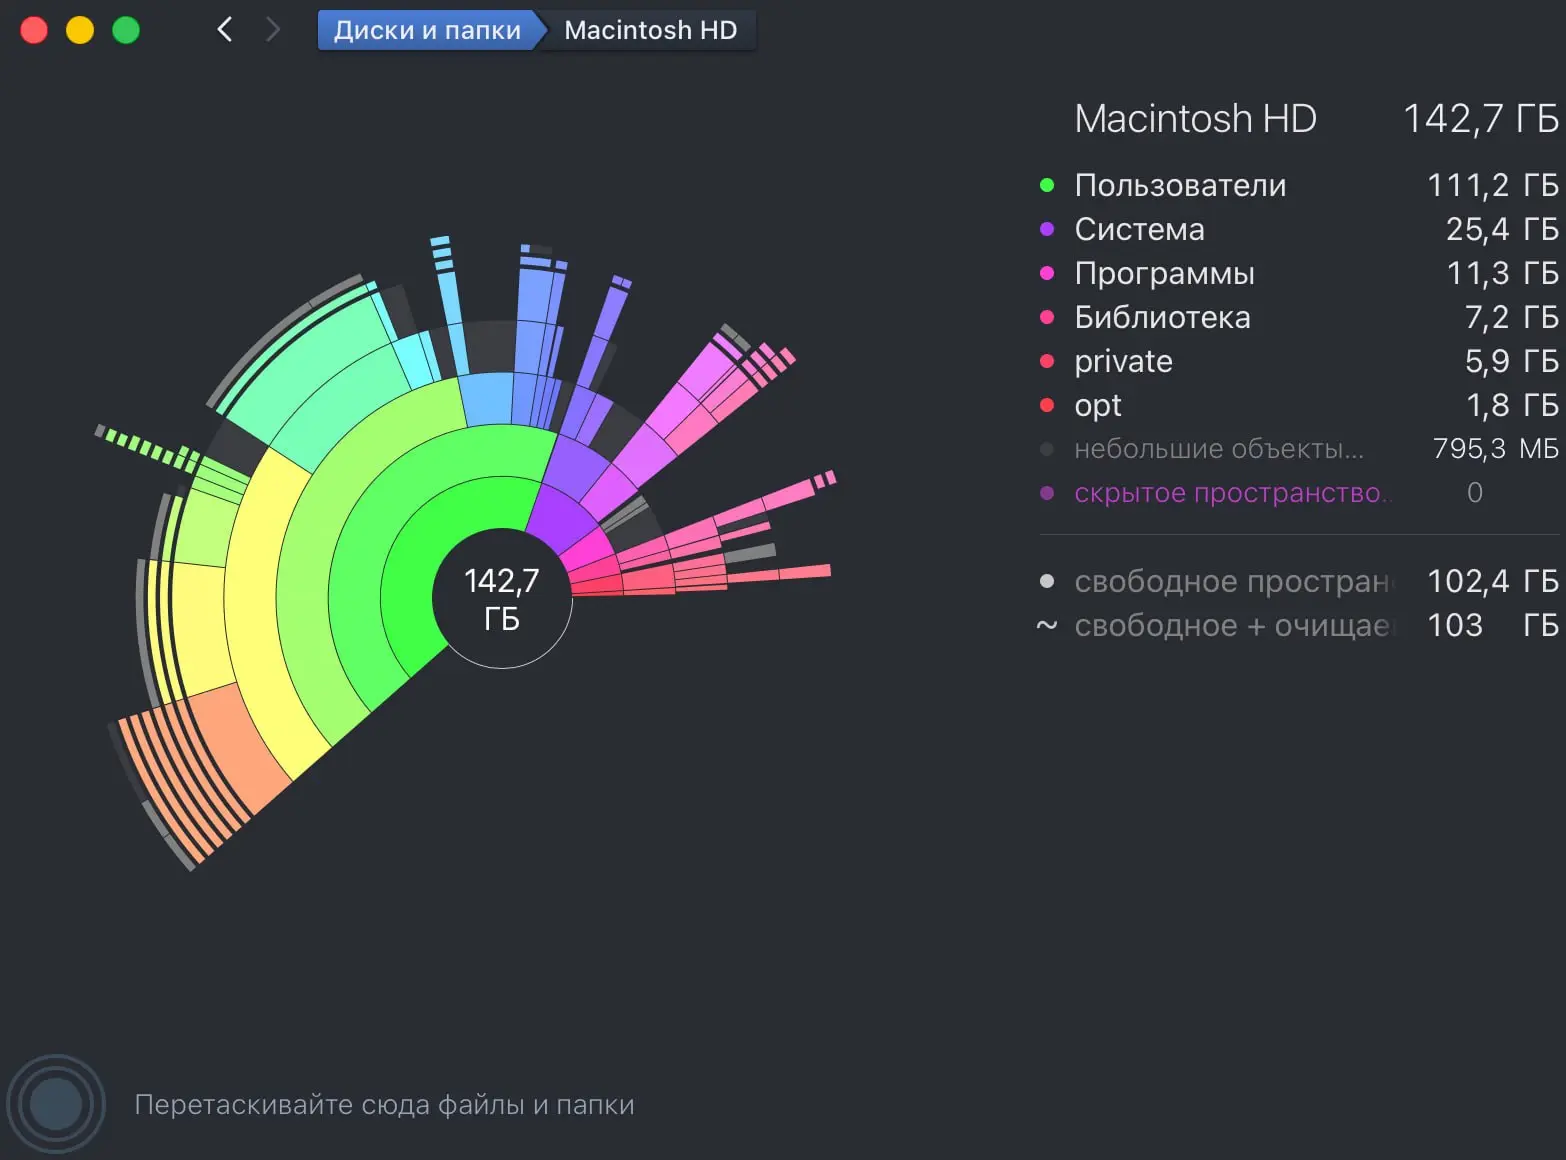Viewport: 1566px width, 1160px height.
Task: Click the center 142,7 ГБ circle
Action: tap(502, 598)
